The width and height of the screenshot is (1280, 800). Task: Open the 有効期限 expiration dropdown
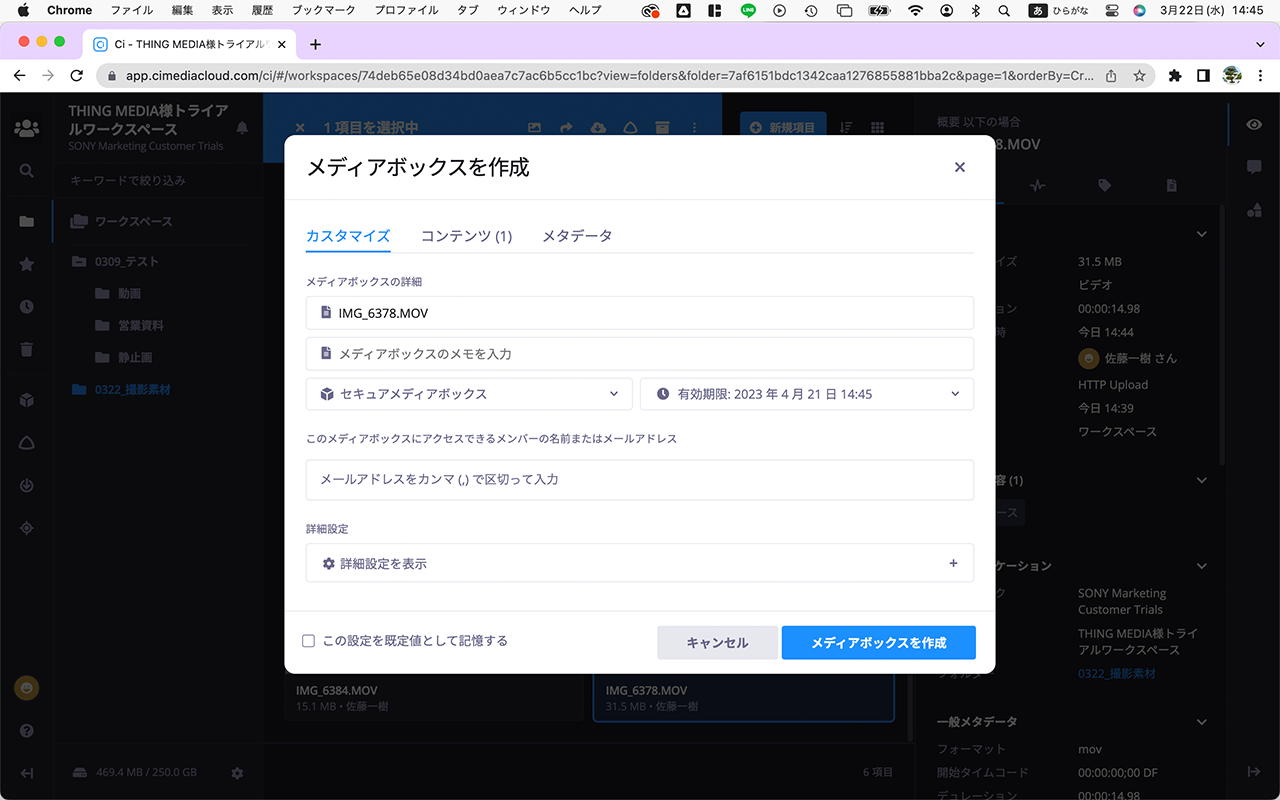pos(806,394)
